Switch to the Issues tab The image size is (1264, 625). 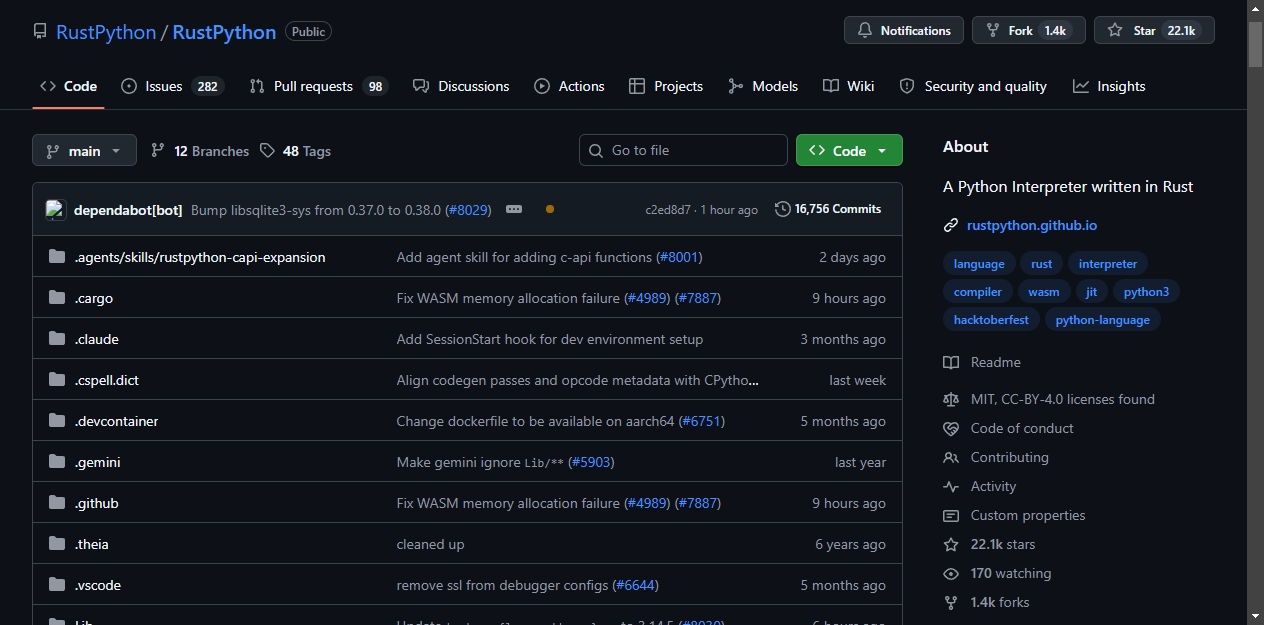pyautogui.click(x=172, y=86)
